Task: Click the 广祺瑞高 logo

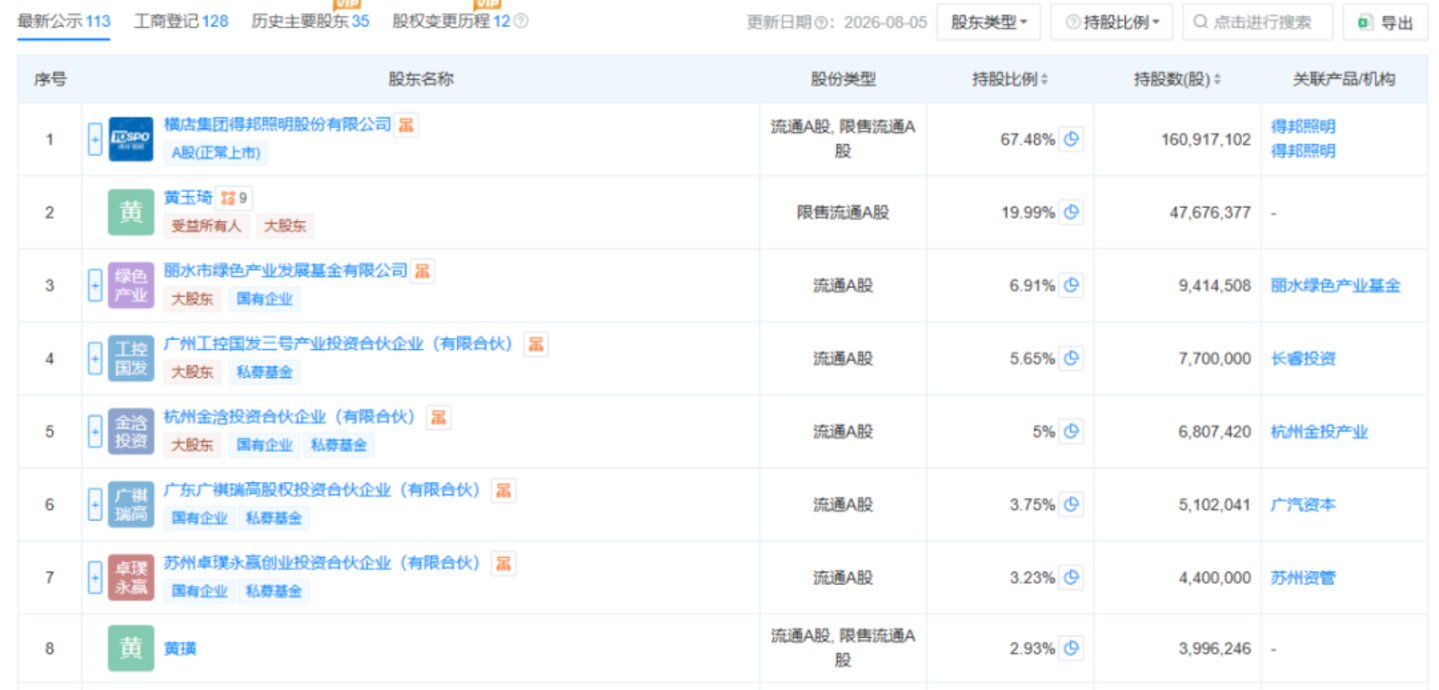Action: click(x=131, y=504)
